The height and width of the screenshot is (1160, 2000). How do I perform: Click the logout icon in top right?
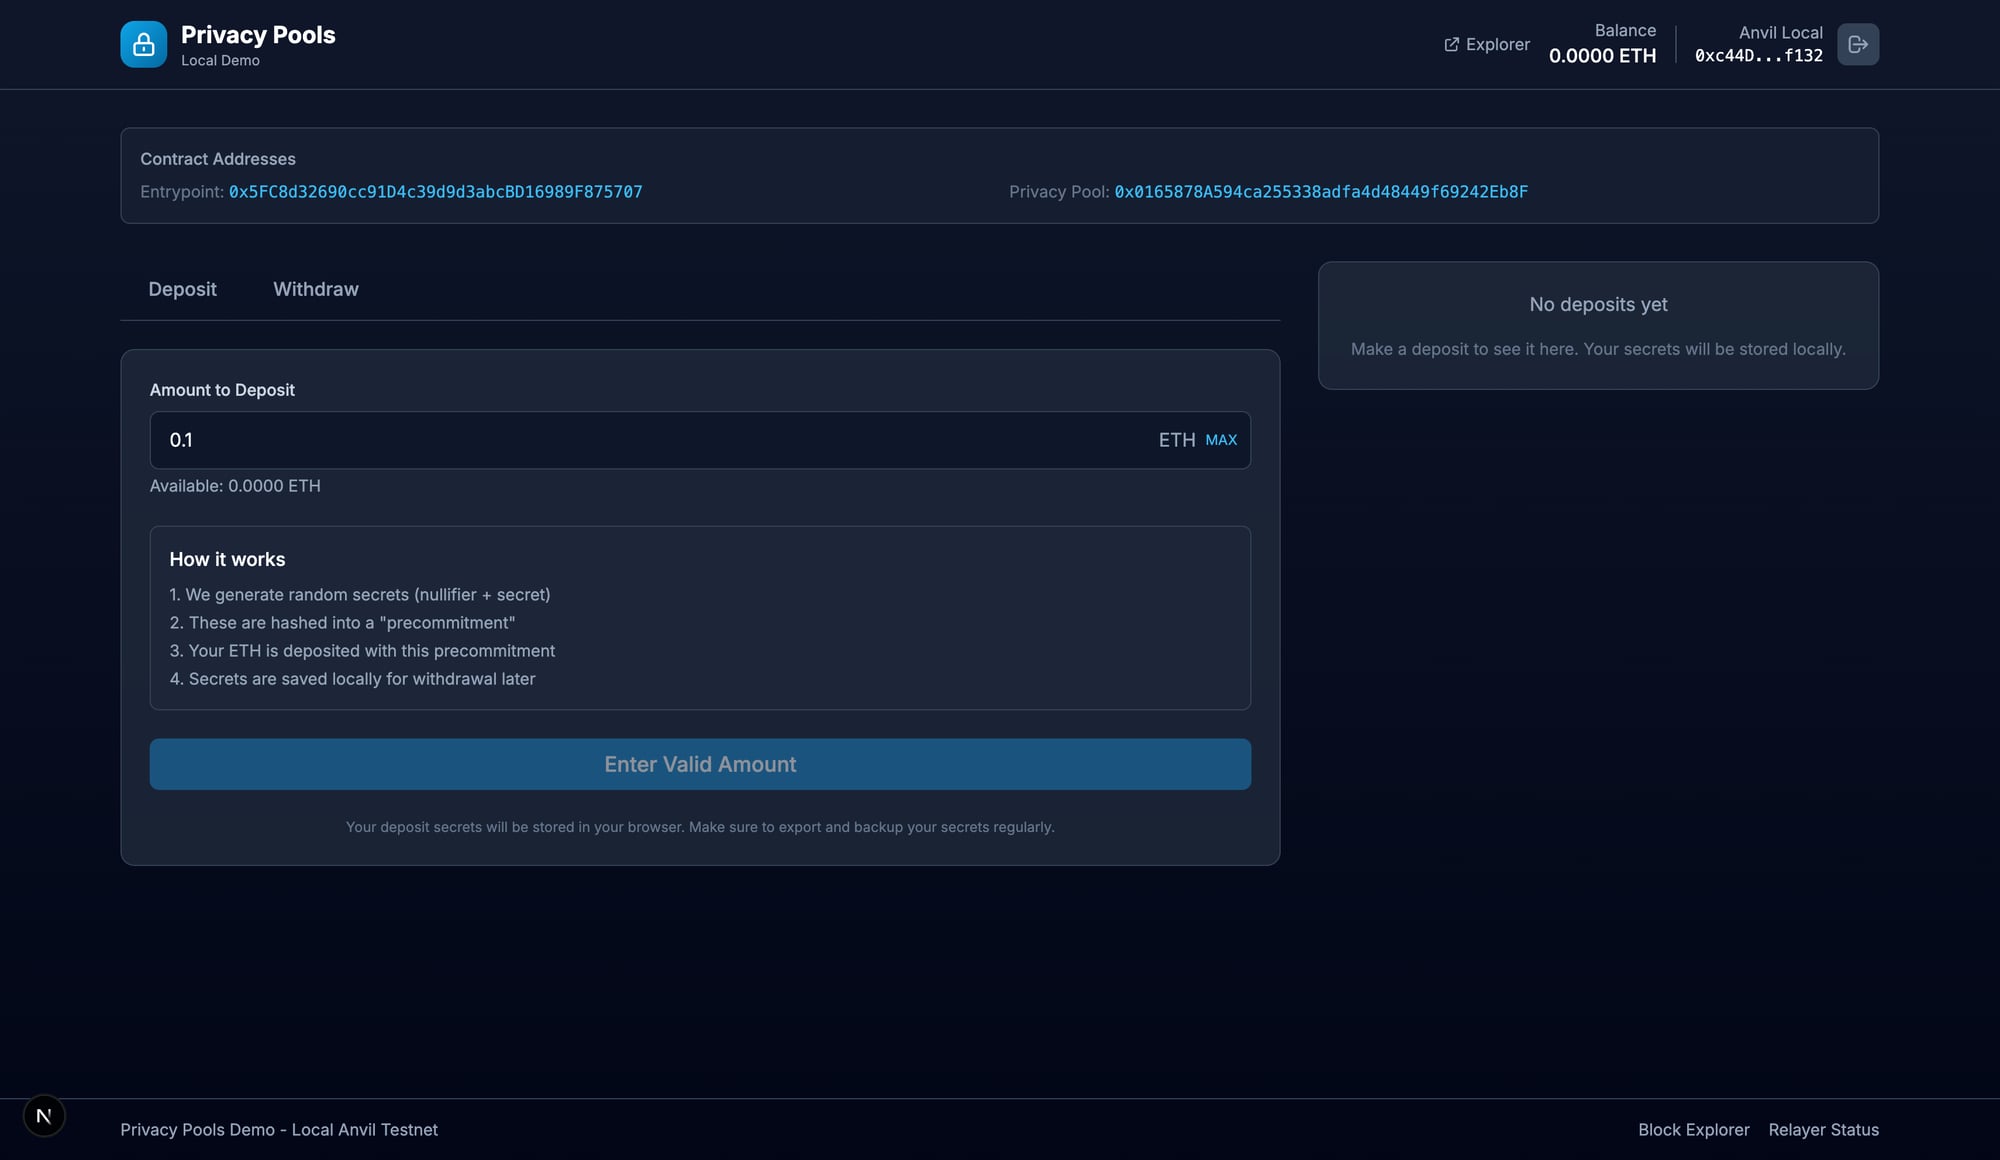(1858, 44)
